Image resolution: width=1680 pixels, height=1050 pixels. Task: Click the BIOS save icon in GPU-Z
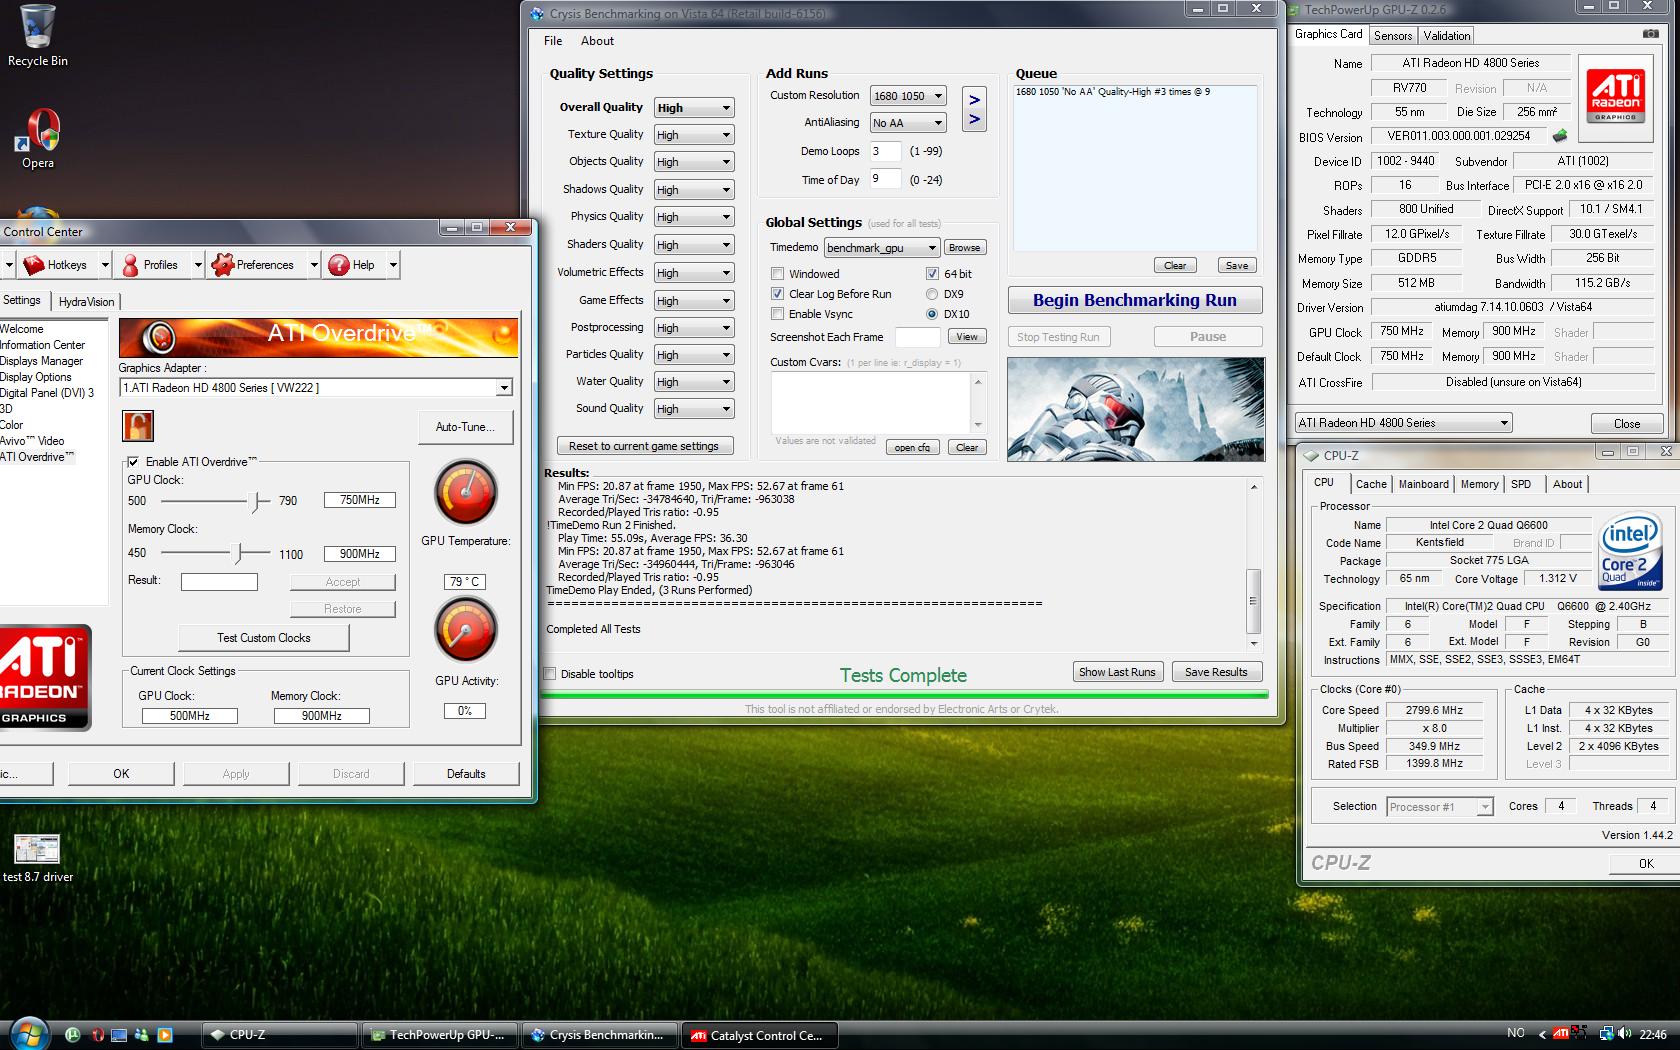[1560, 135]
